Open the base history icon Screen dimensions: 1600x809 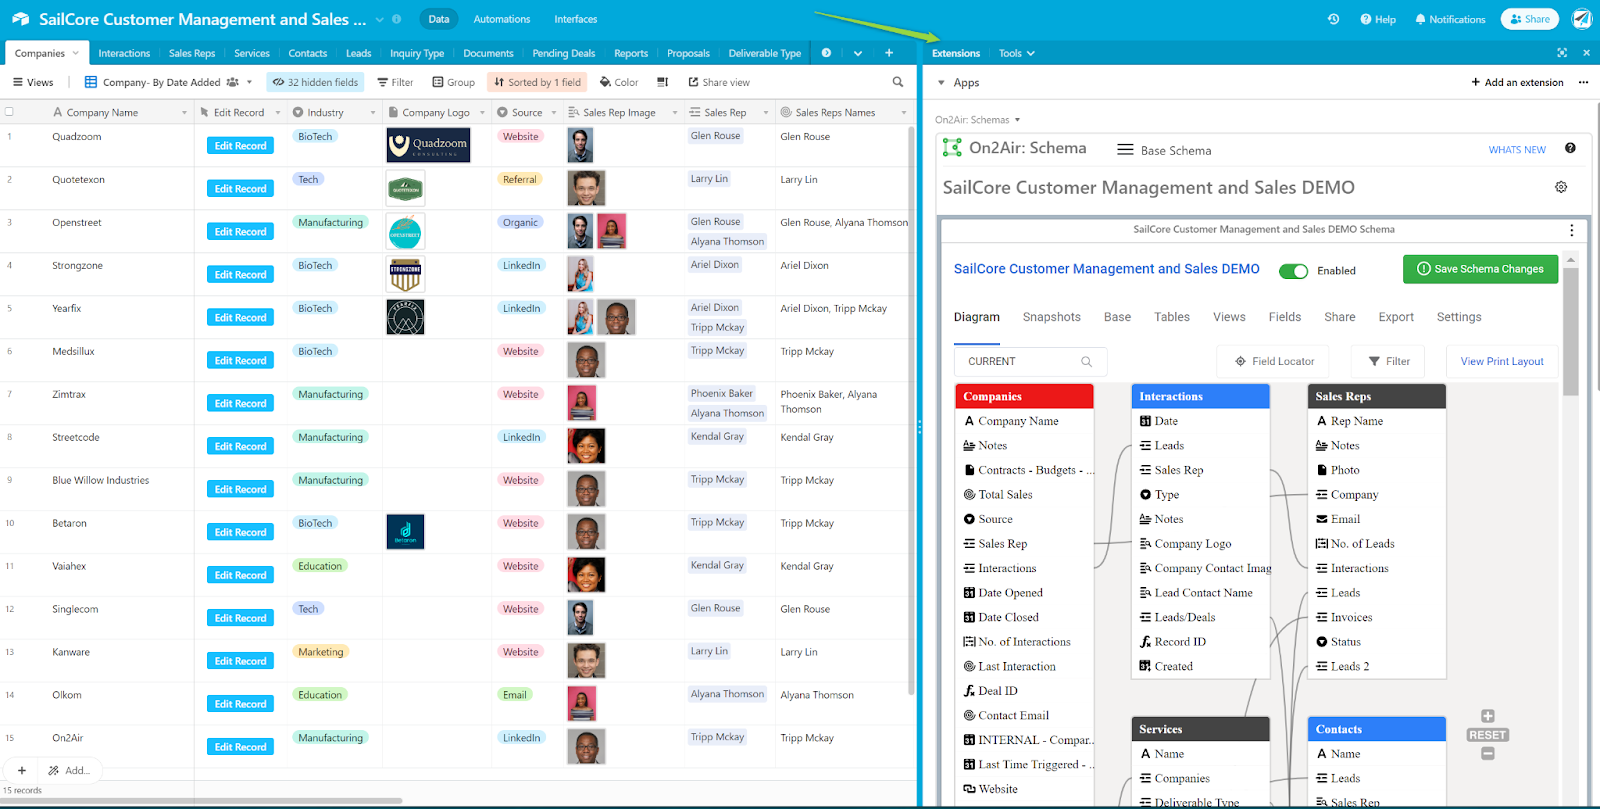1333,19
